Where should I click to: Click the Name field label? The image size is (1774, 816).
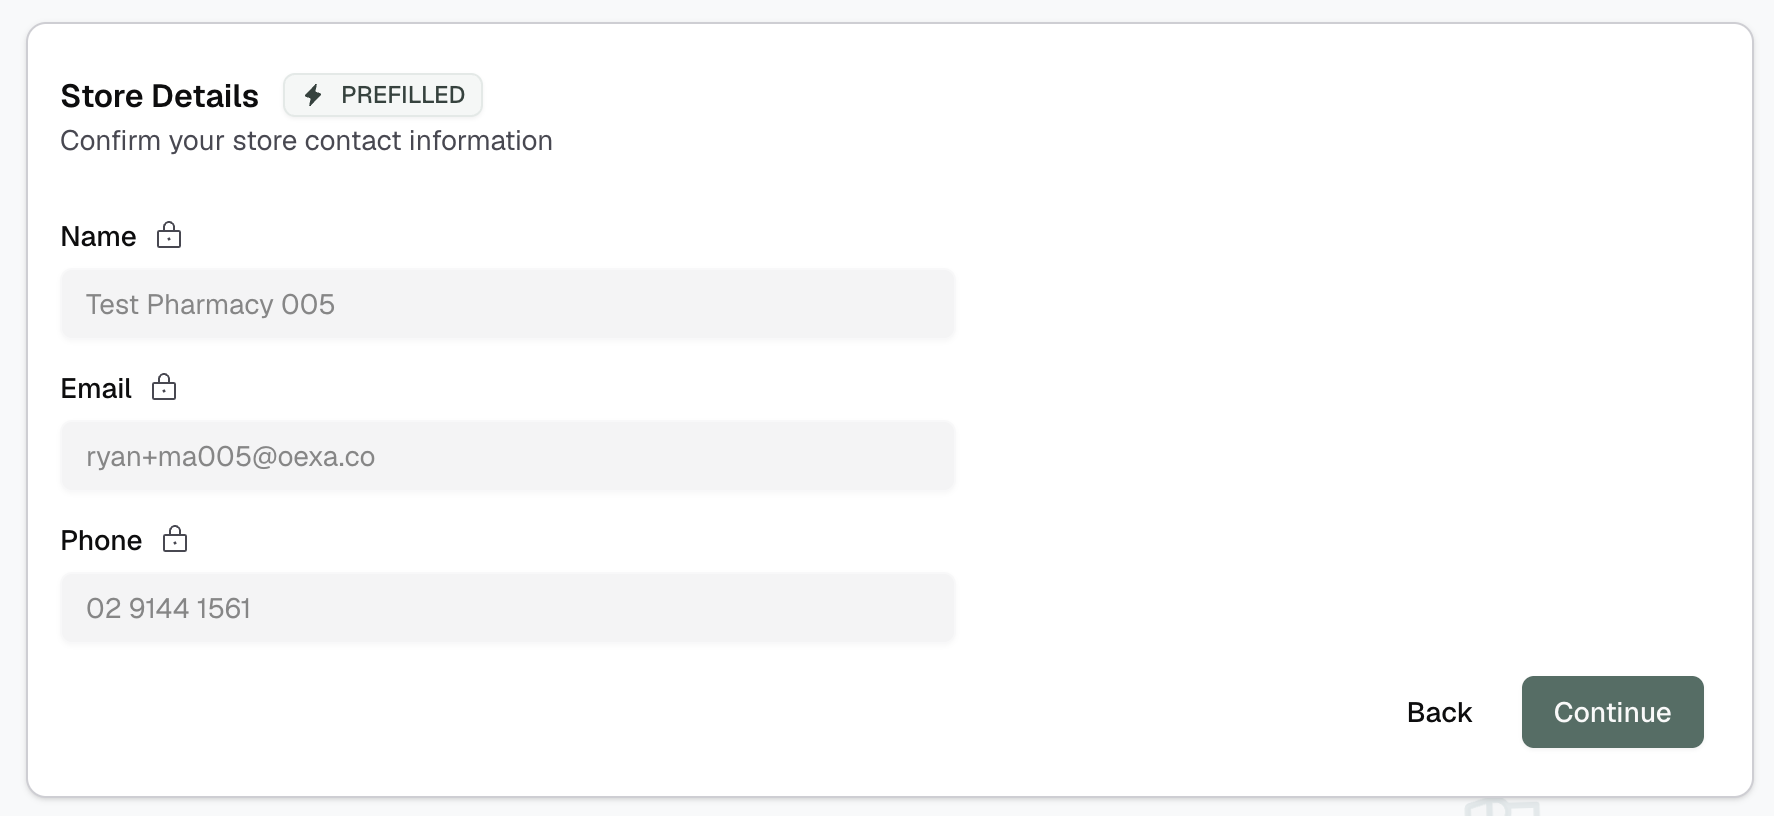pos(98,237)
